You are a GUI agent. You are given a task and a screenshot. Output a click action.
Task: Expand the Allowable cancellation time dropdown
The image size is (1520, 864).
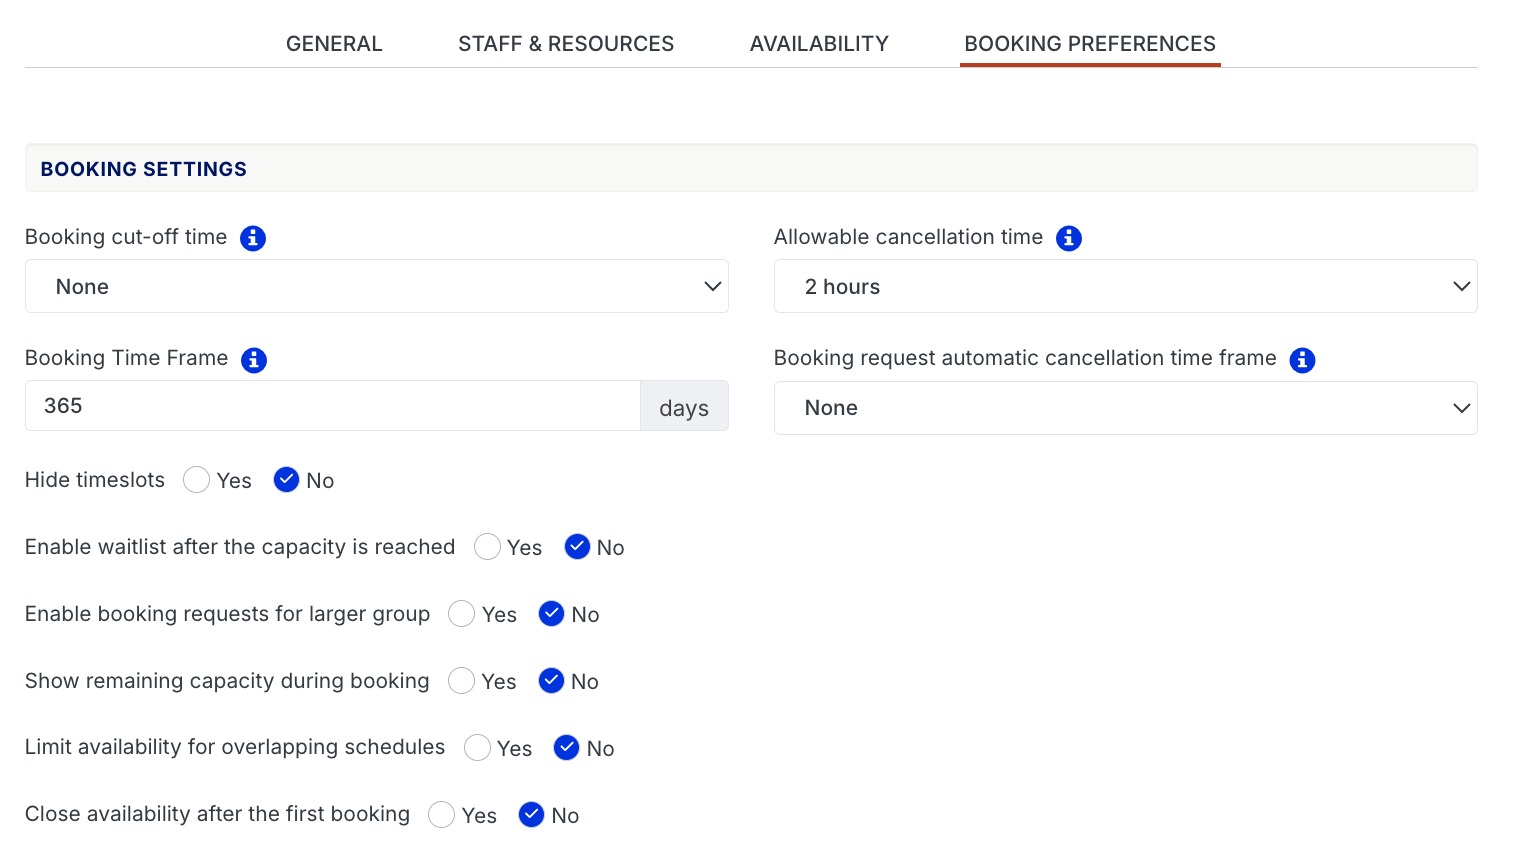(1125, 287)
